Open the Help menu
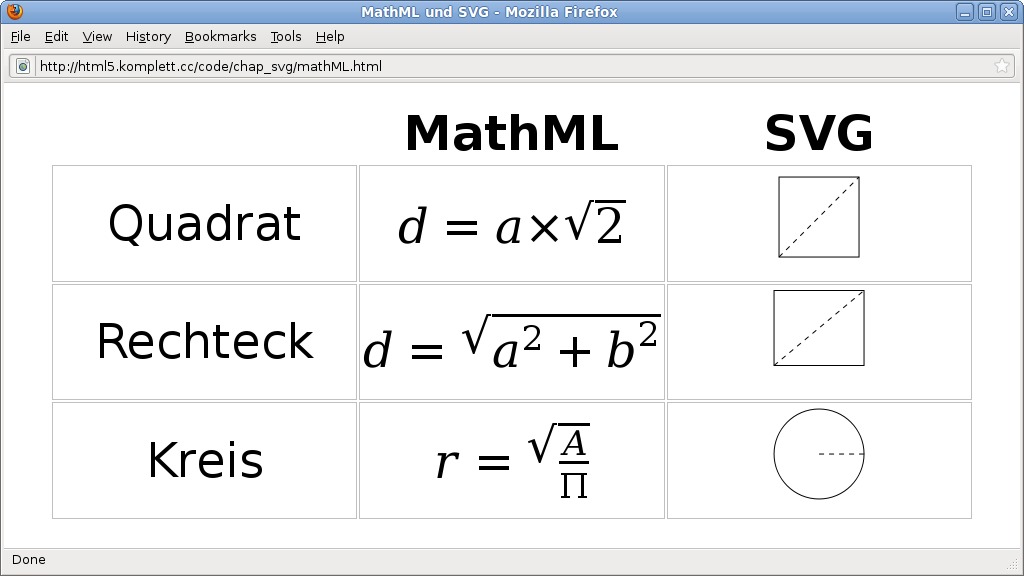Image resolution: width=1024 pixels, height=576 pixels. (330, 37)
